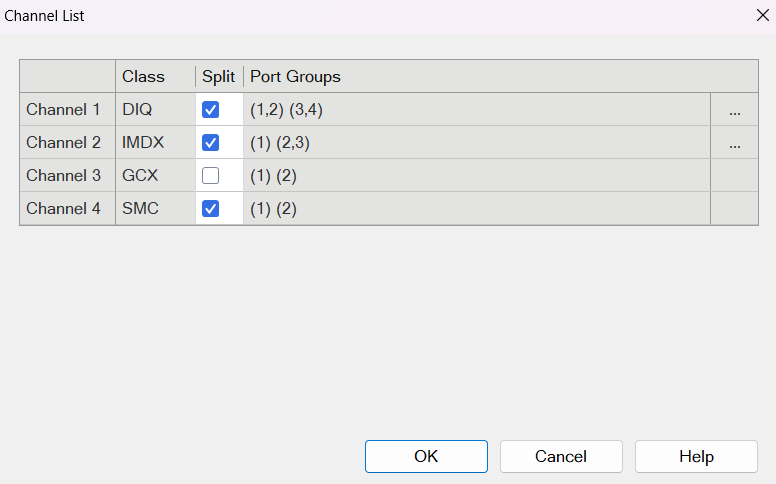776x484 pixels.
Task: Select the Channel 4 row header
Action: [68, 208]
